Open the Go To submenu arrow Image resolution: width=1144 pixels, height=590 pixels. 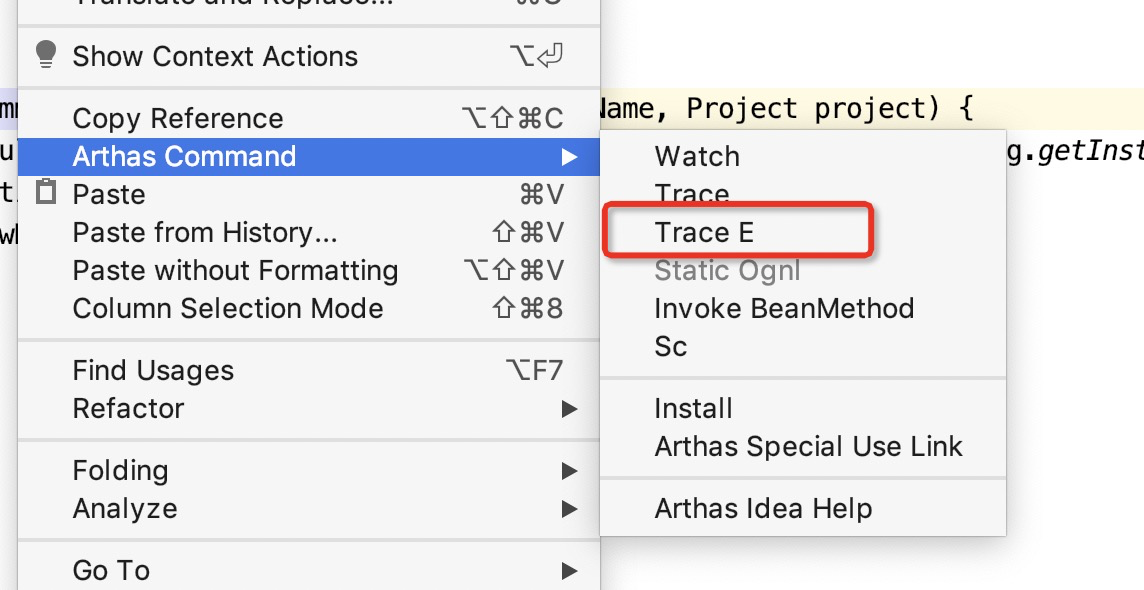click(569, 571)
